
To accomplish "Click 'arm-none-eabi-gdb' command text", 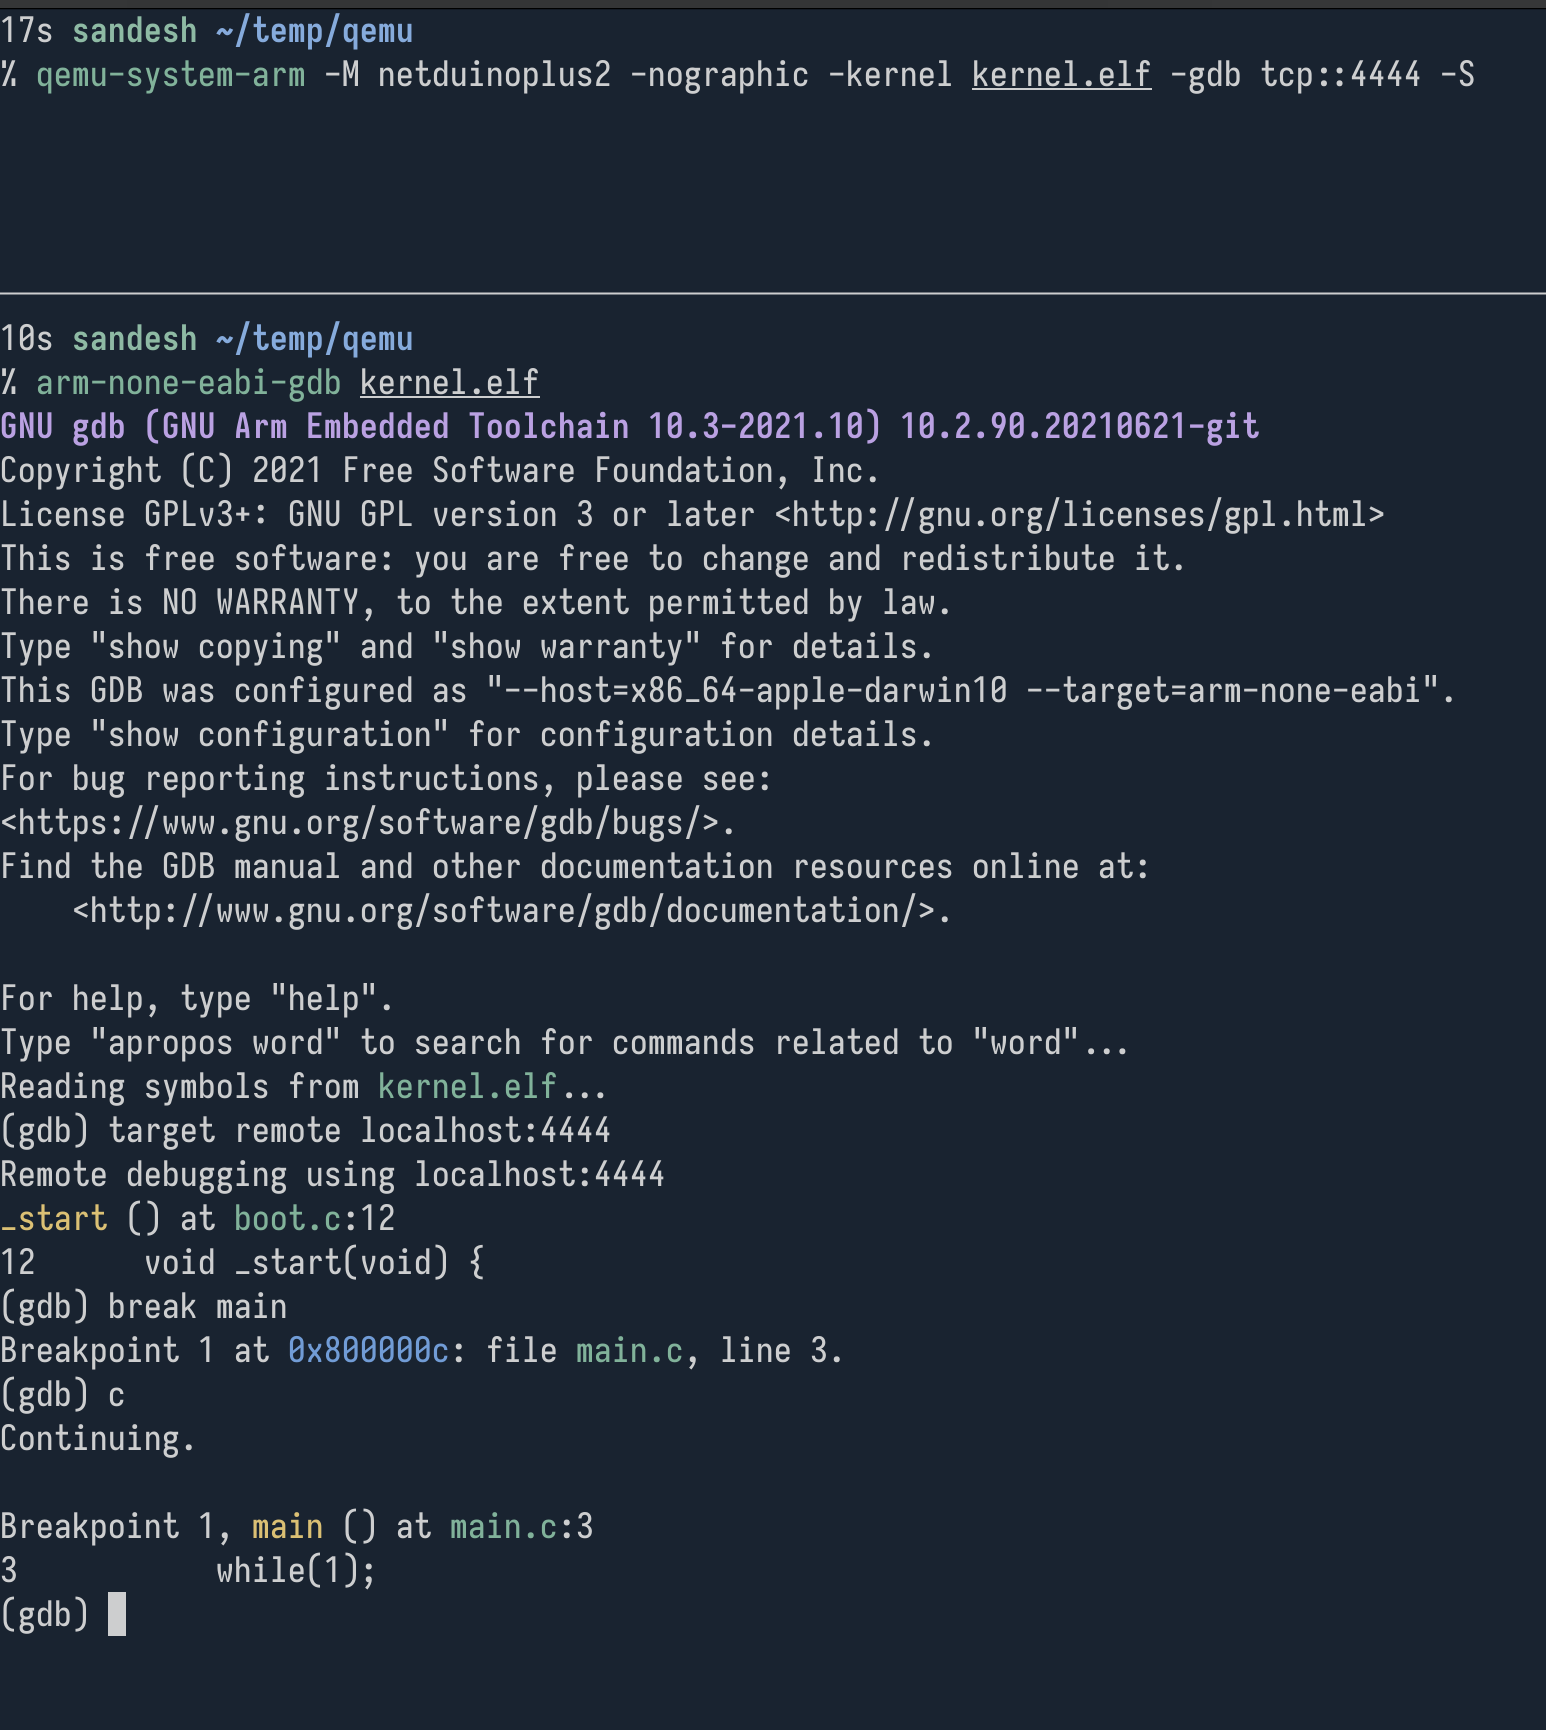I will 189,383.
